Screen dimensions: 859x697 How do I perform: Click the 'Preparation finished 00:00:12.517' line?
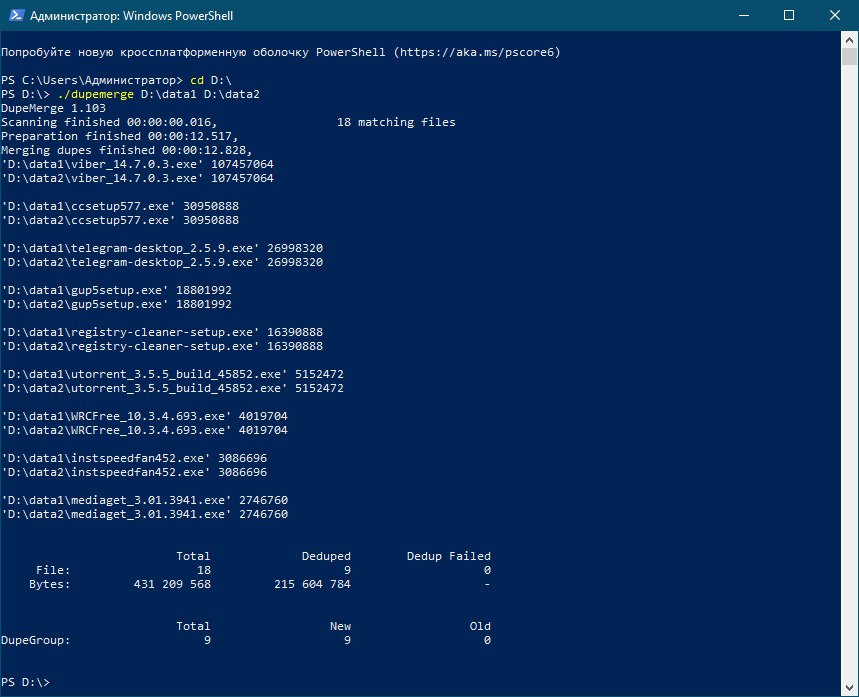coord(119,136)
